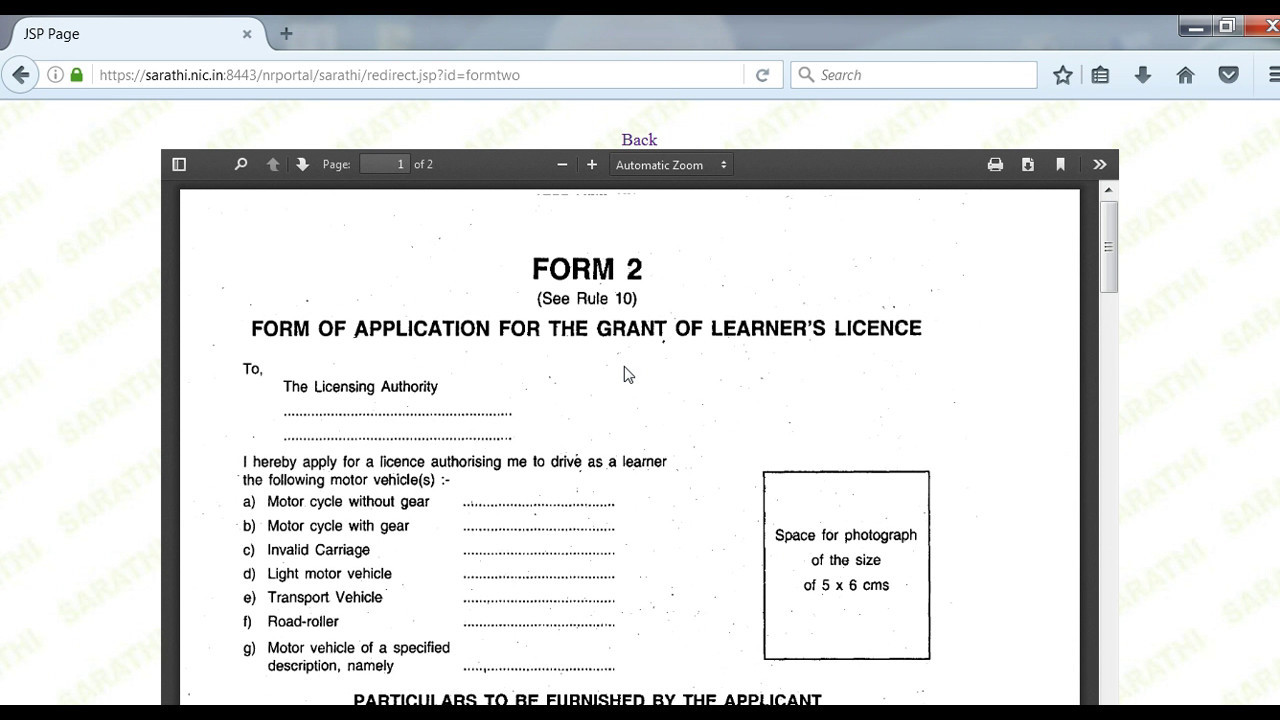The image size is (1280, 720).
Task: Open the Automatic Zoom dropdown
Action: (671, 165)
